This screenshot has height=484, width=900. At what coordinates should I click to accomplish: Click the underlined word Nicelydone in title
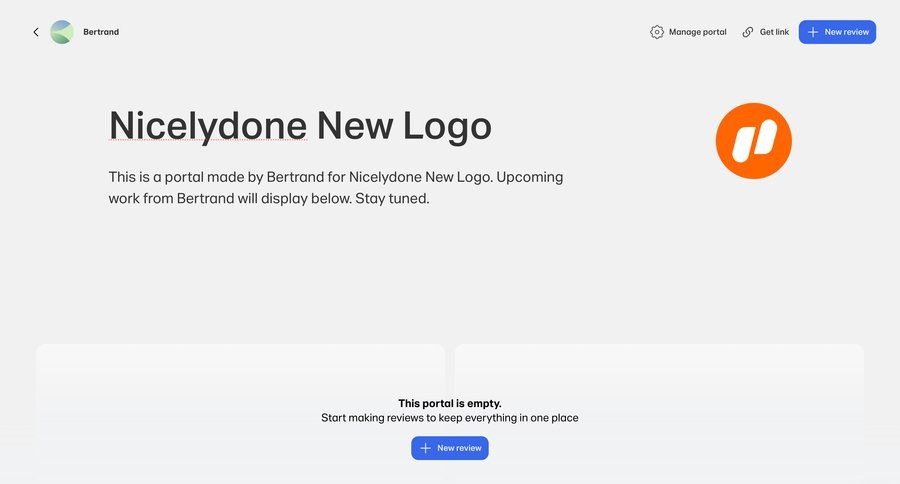207,126
